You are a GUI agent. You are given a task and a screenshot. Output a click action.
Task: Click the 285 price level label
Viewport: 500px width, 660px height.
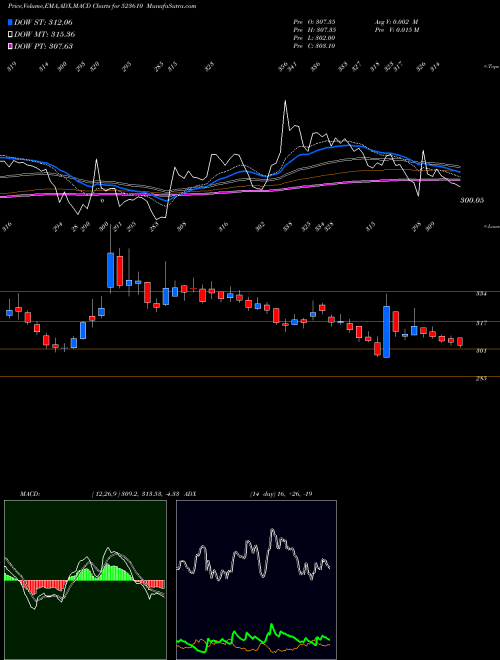click(481, 378)
